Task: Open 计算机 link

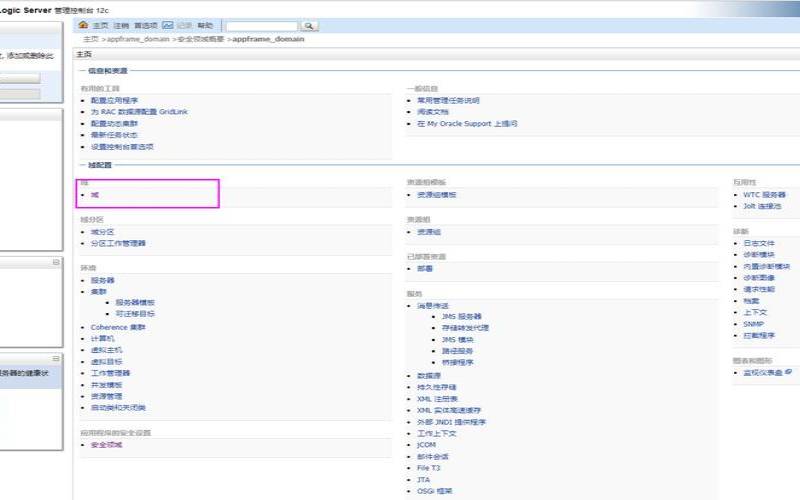Action: click(x=103, y=339)
